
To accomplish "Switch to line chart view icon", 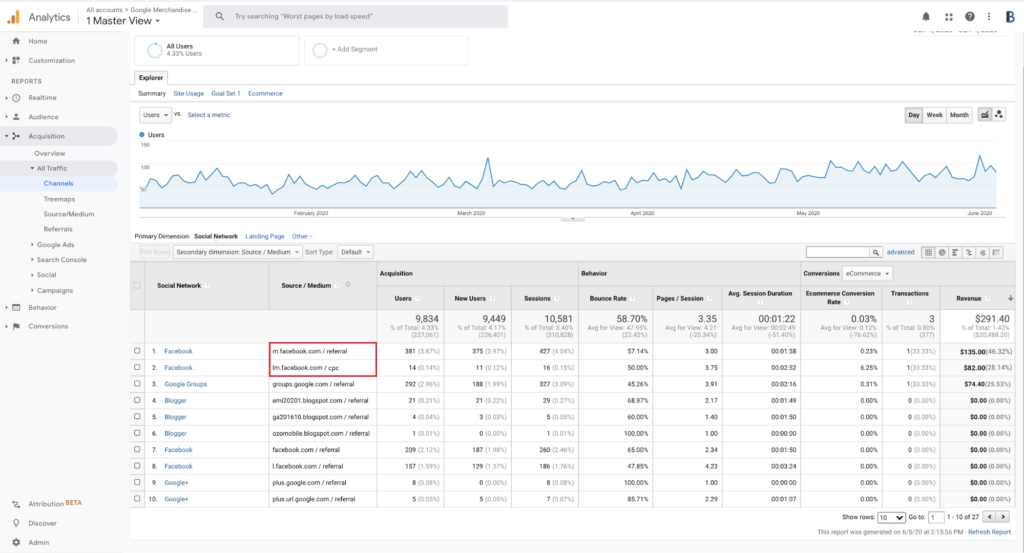I will [984, 115].
